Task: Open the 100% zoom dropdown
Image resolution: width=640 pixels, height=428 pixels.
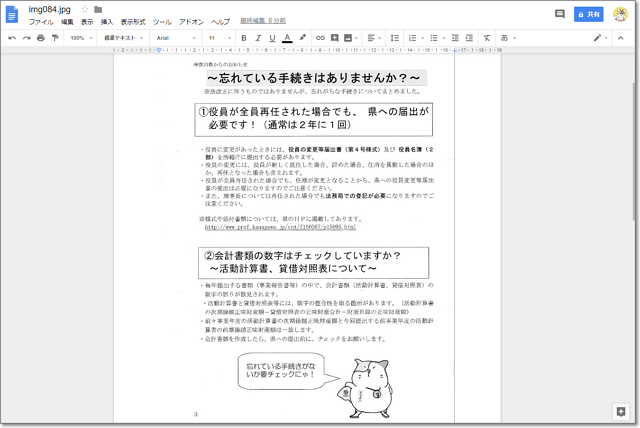Action: coord(79,37)
